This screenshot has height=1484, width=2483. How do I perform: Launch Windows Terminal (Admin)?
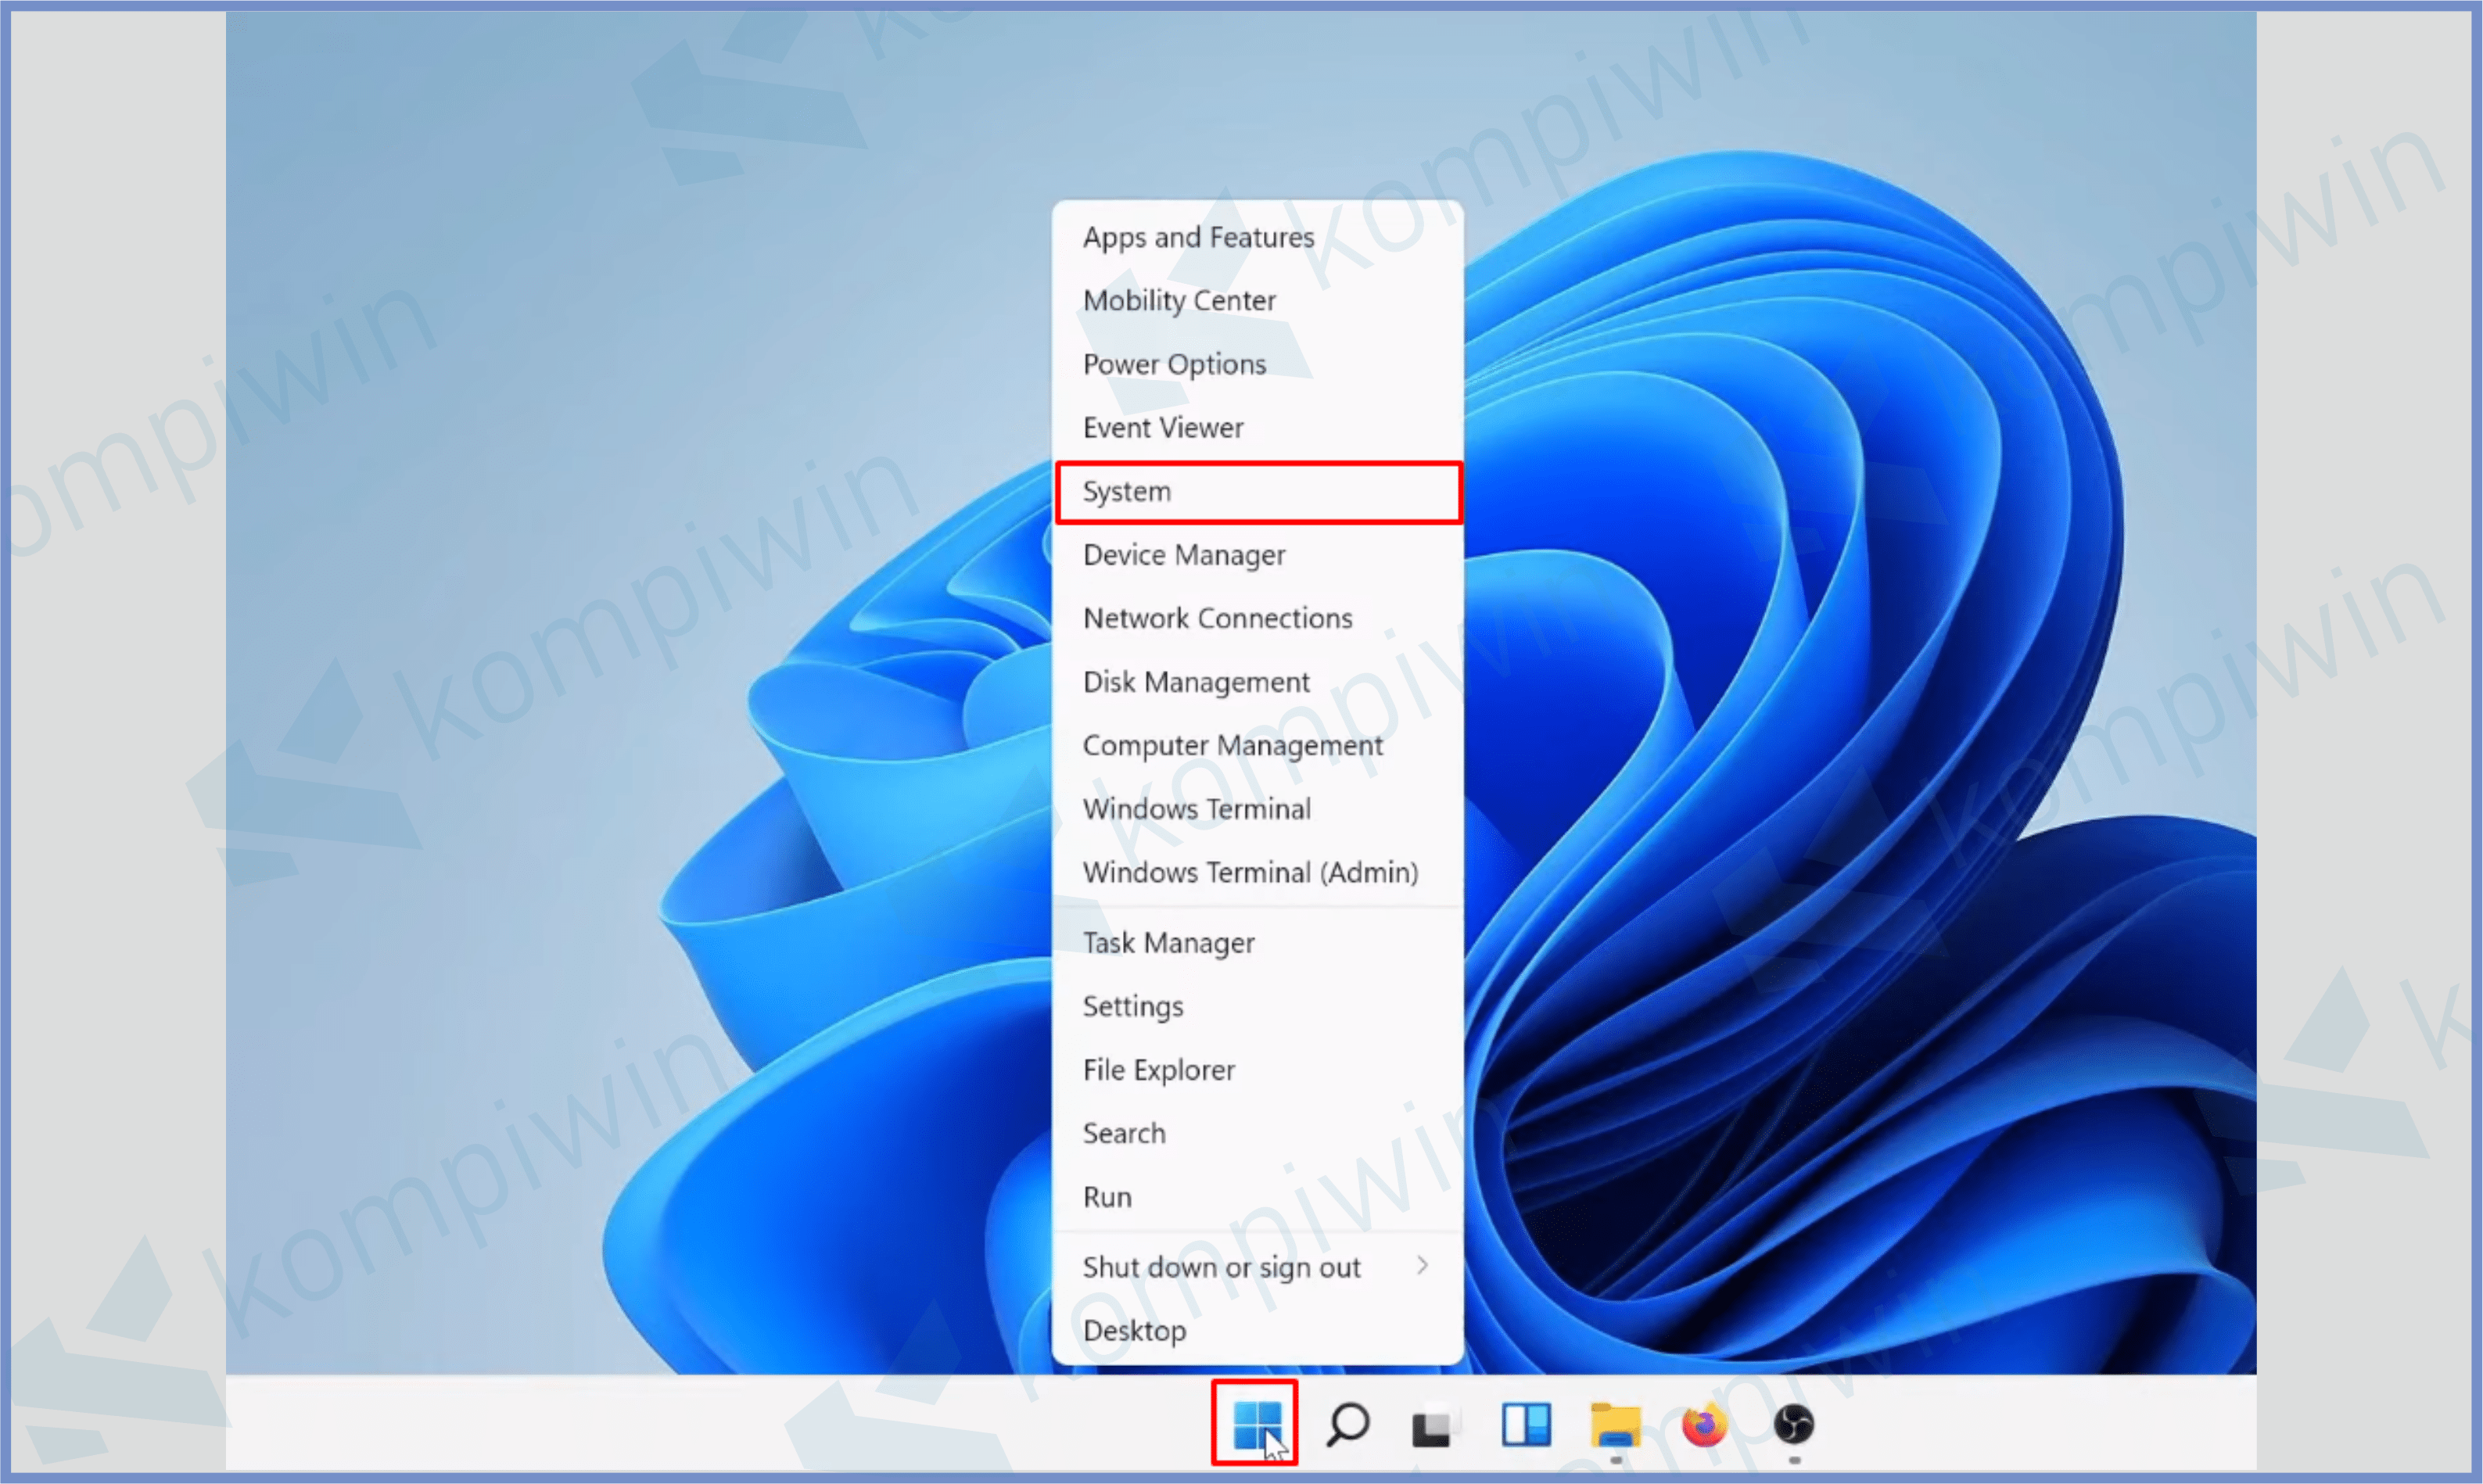click(1250, 872)
